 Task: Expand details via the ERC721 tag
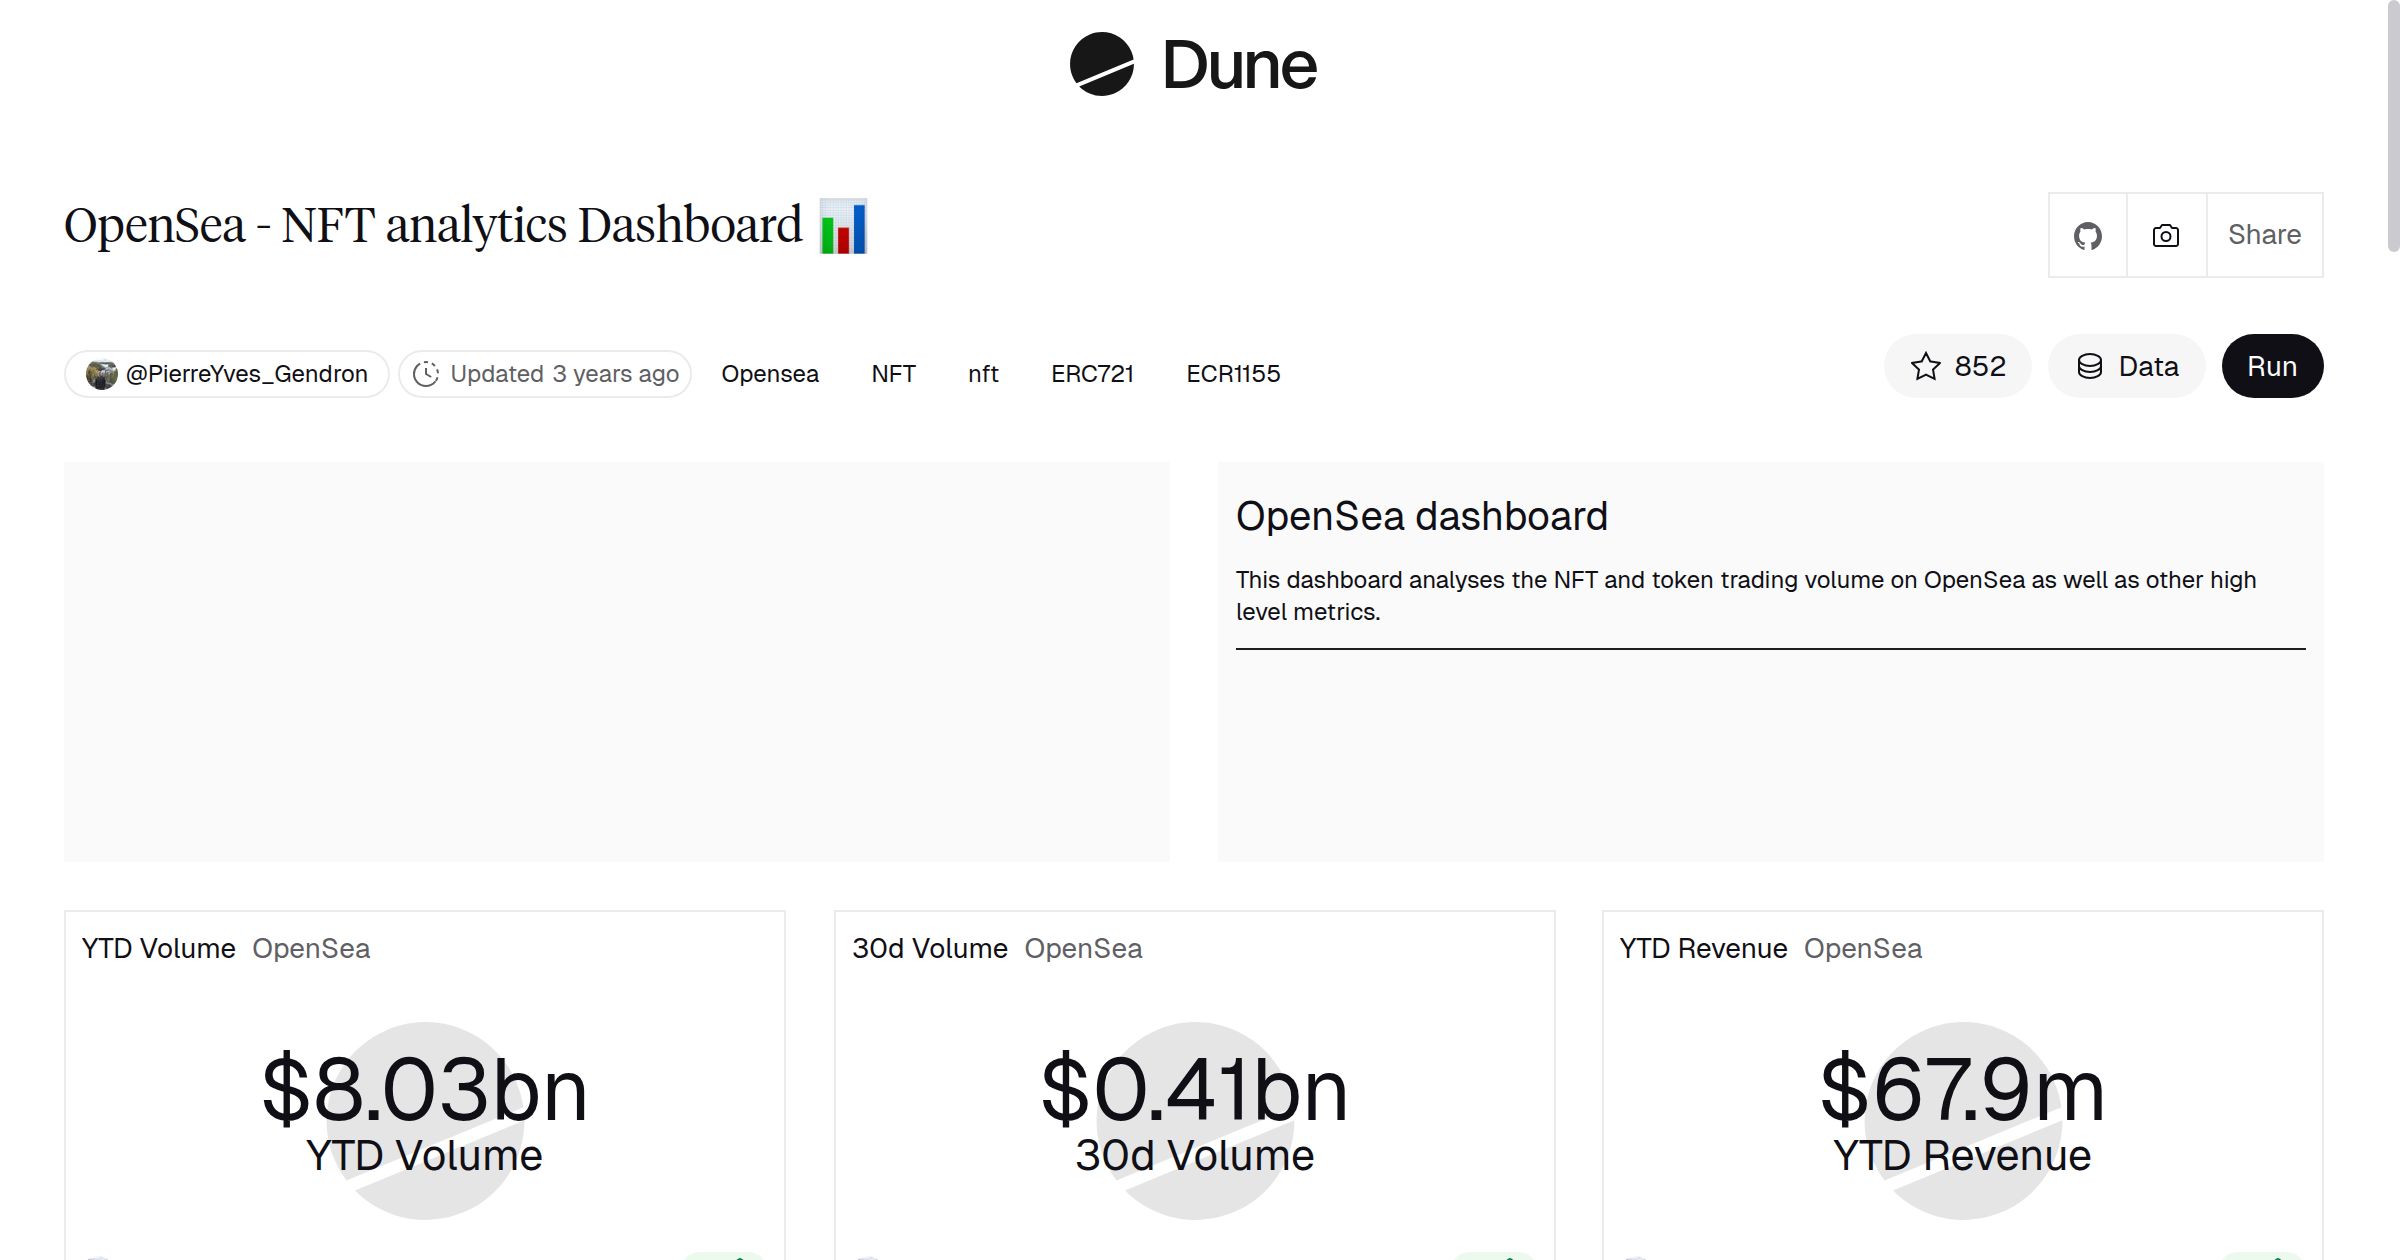(1093, 373)
